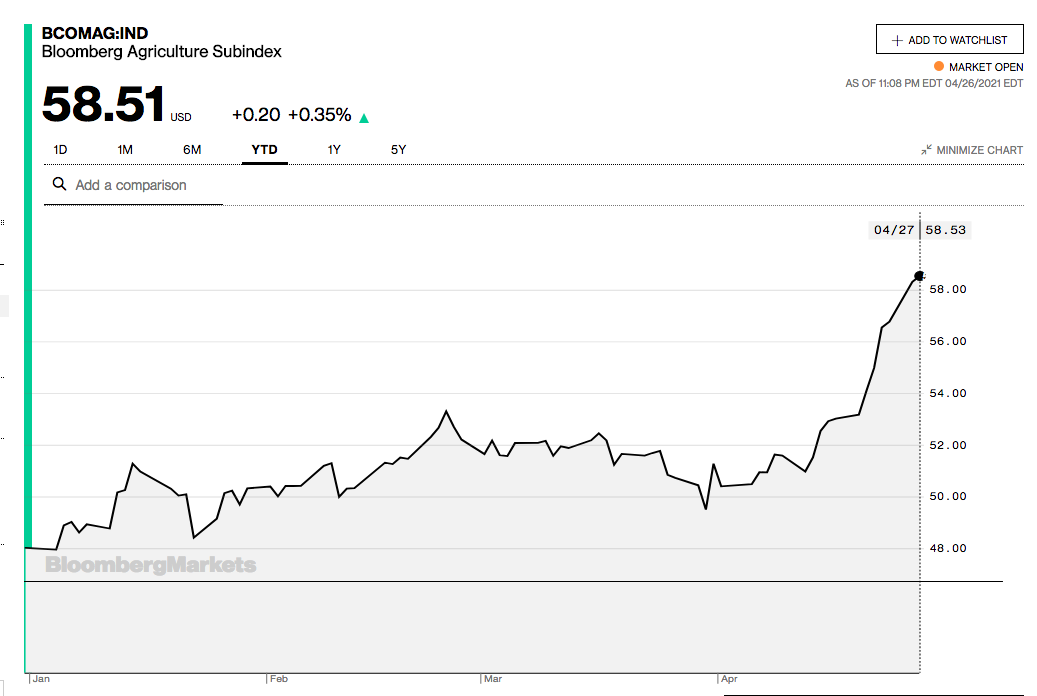Focus the Add a comparison search field
The image size is (1037, 696).
[134, 185]
